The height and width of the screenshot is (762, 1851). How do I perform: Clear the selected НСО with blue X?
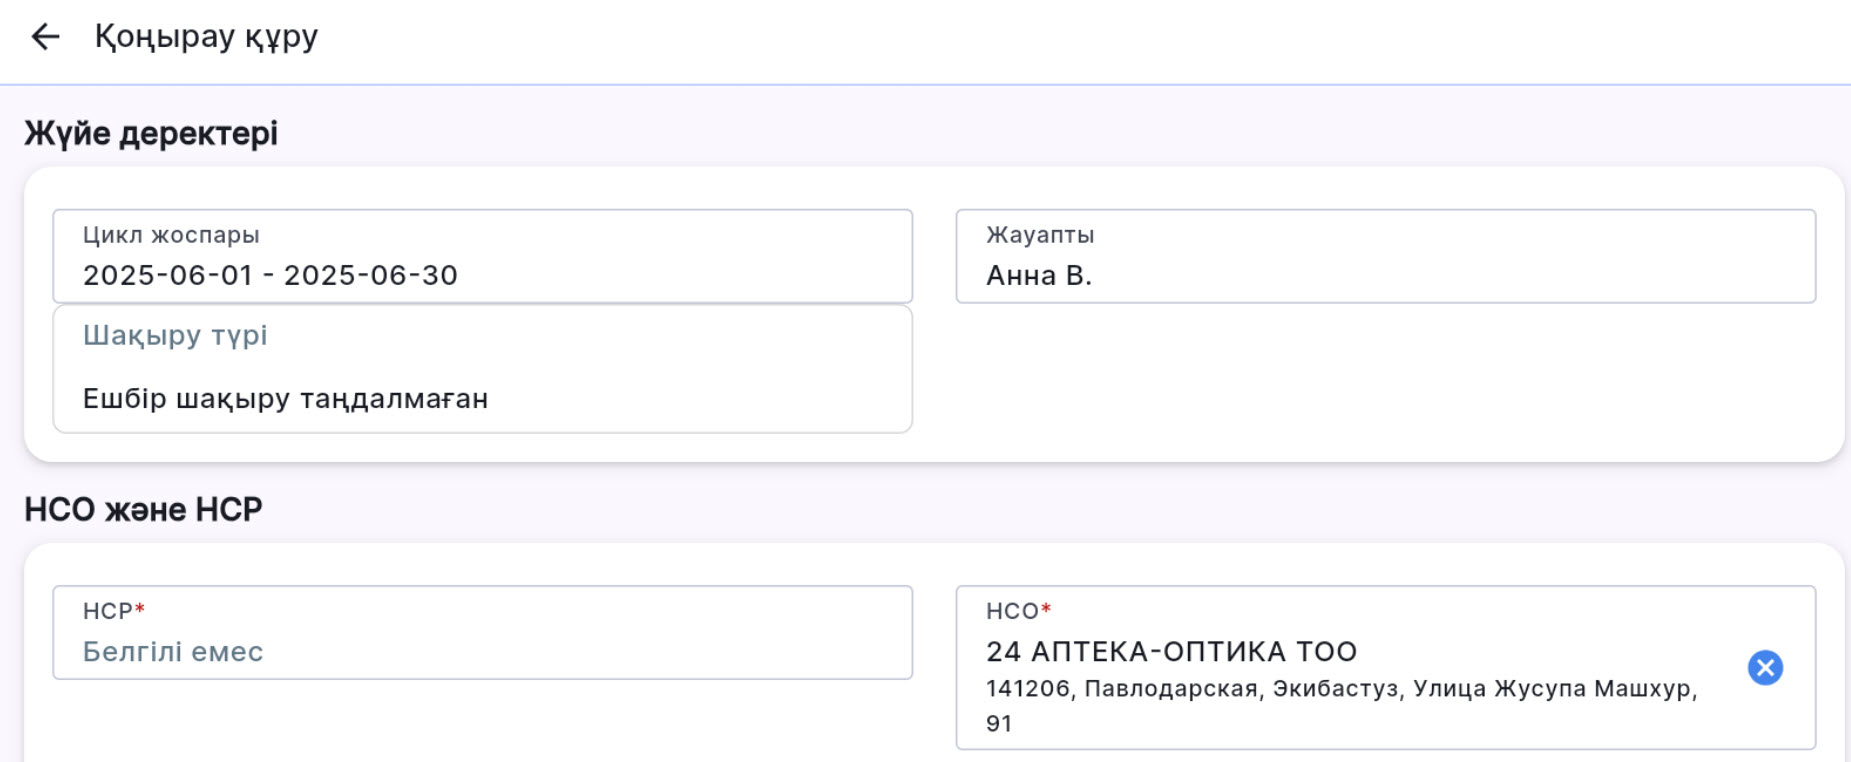pyautogui.click(x=1765, y=667)
